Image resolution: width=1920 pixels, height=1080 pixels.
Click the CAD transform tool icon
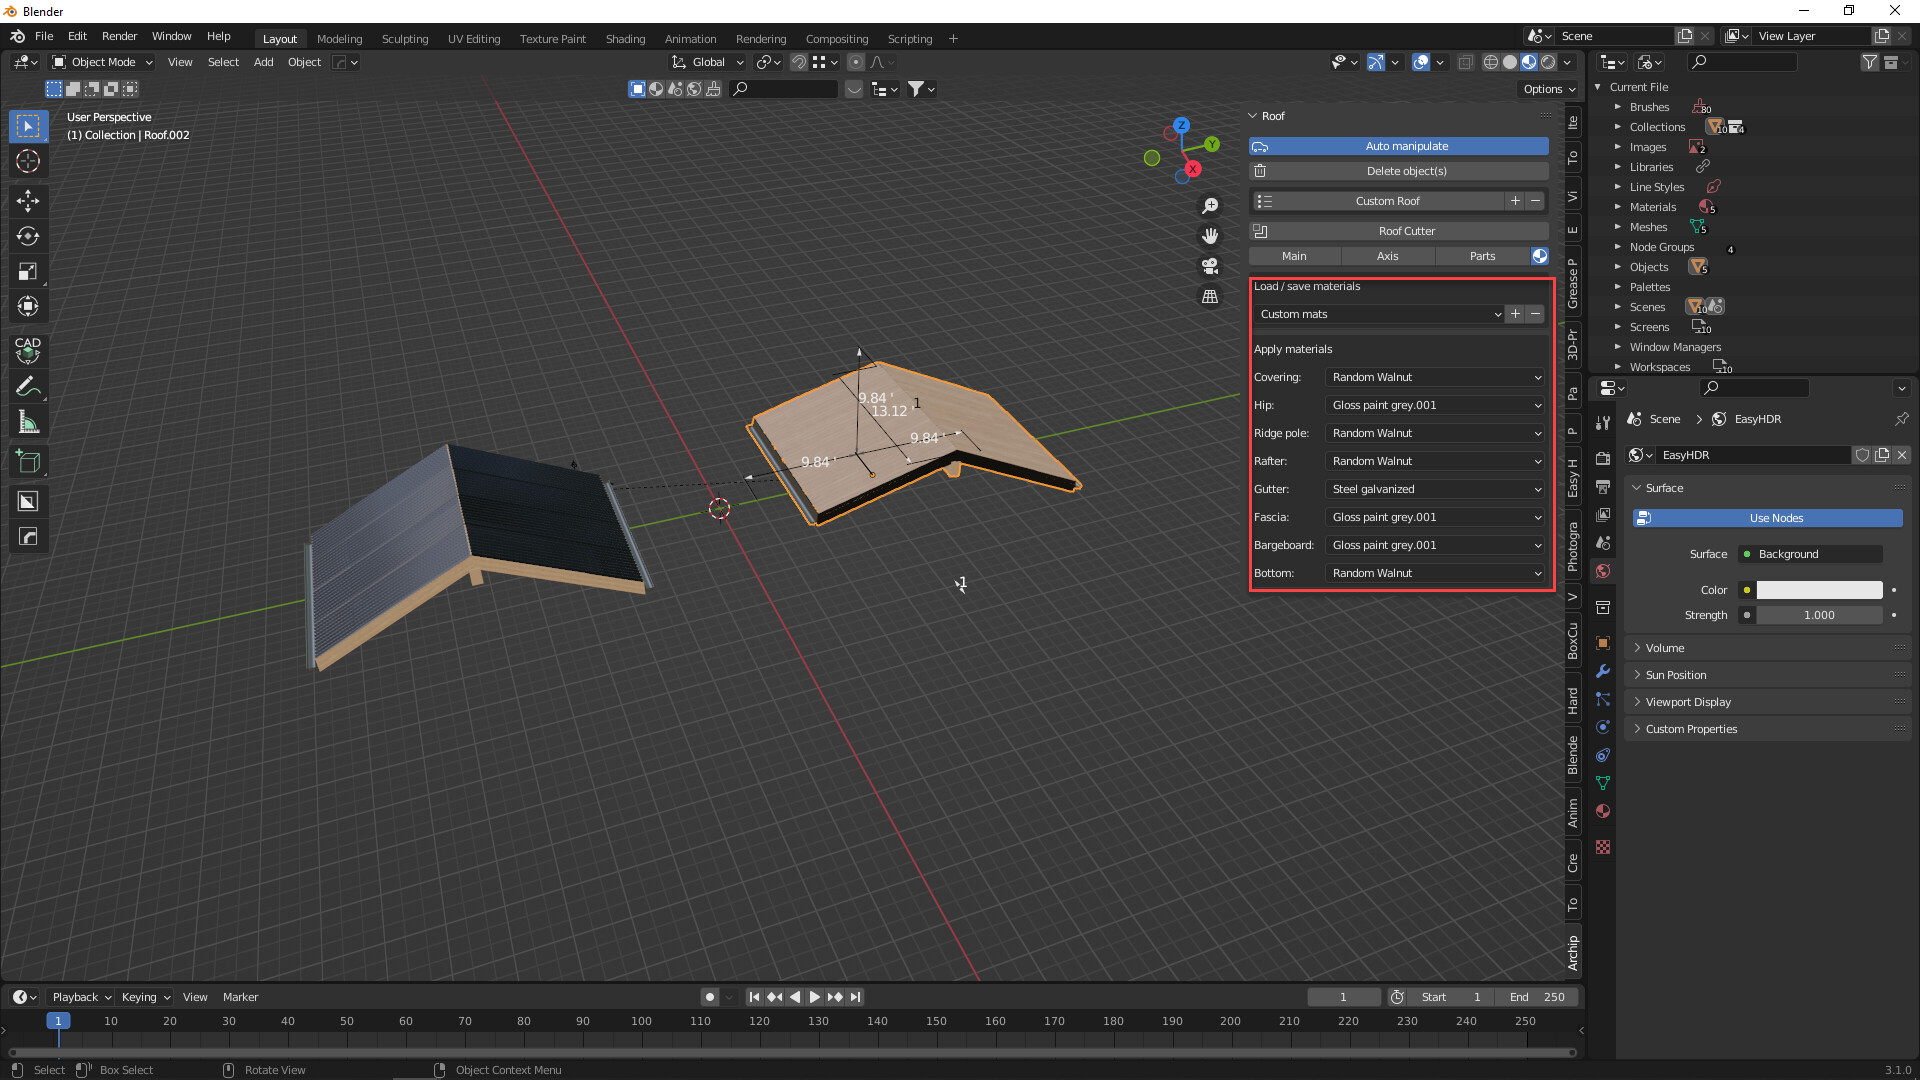28,349
